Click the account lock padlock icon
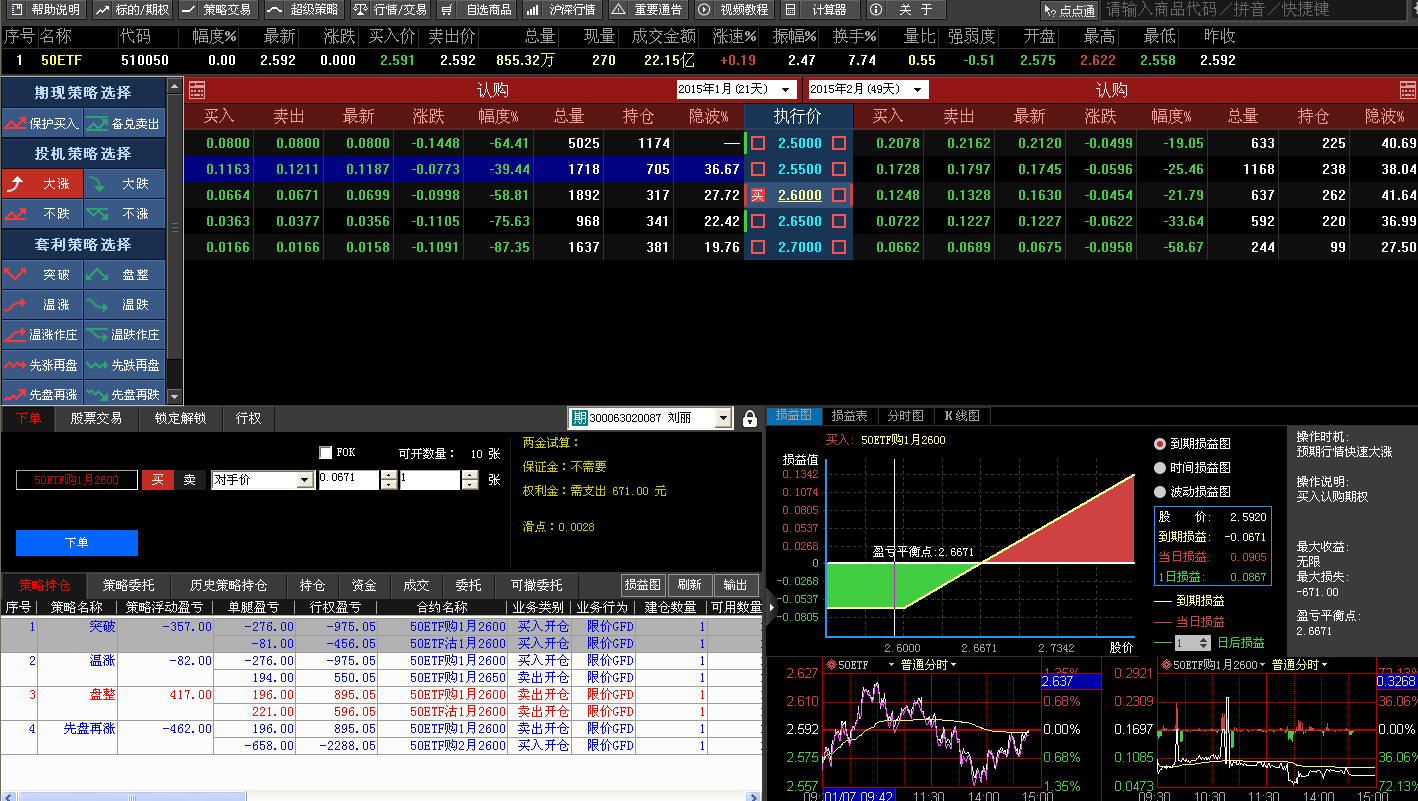This screenshot has height=801, width=1418. point(750,419)
